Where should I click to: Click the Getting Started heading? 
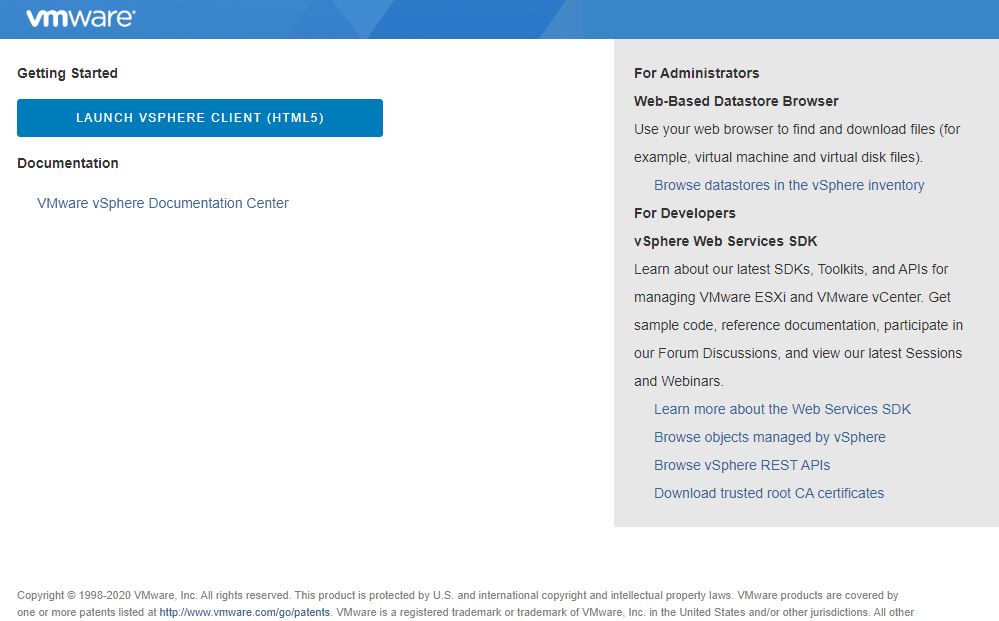tap(68, 73)
